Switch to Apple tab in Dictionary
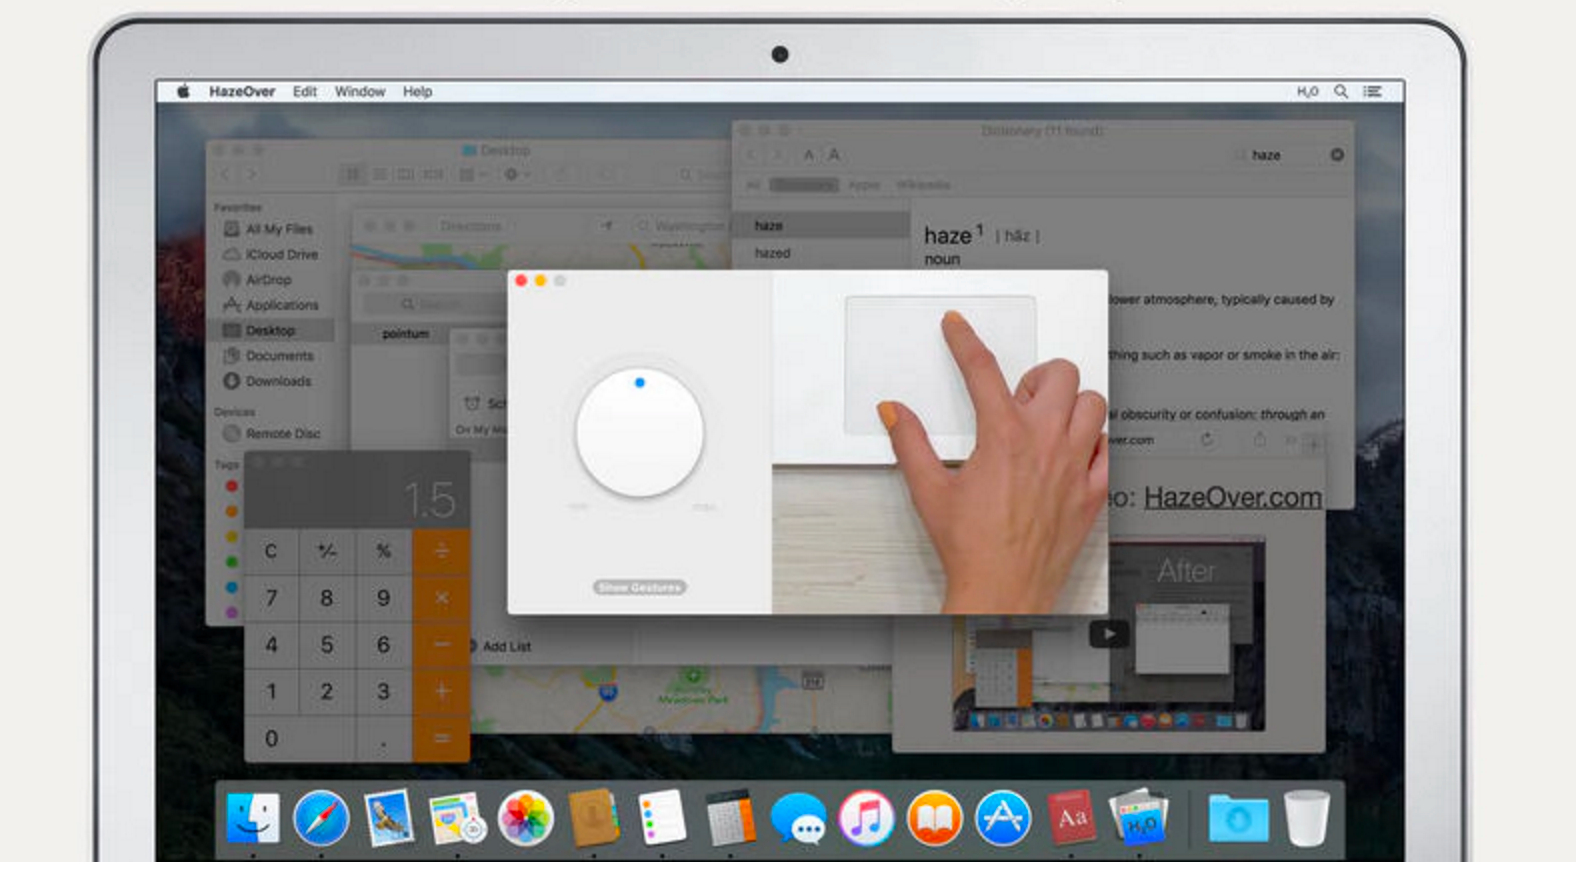This screenshot has height=870, width=1576. [864, 185]
